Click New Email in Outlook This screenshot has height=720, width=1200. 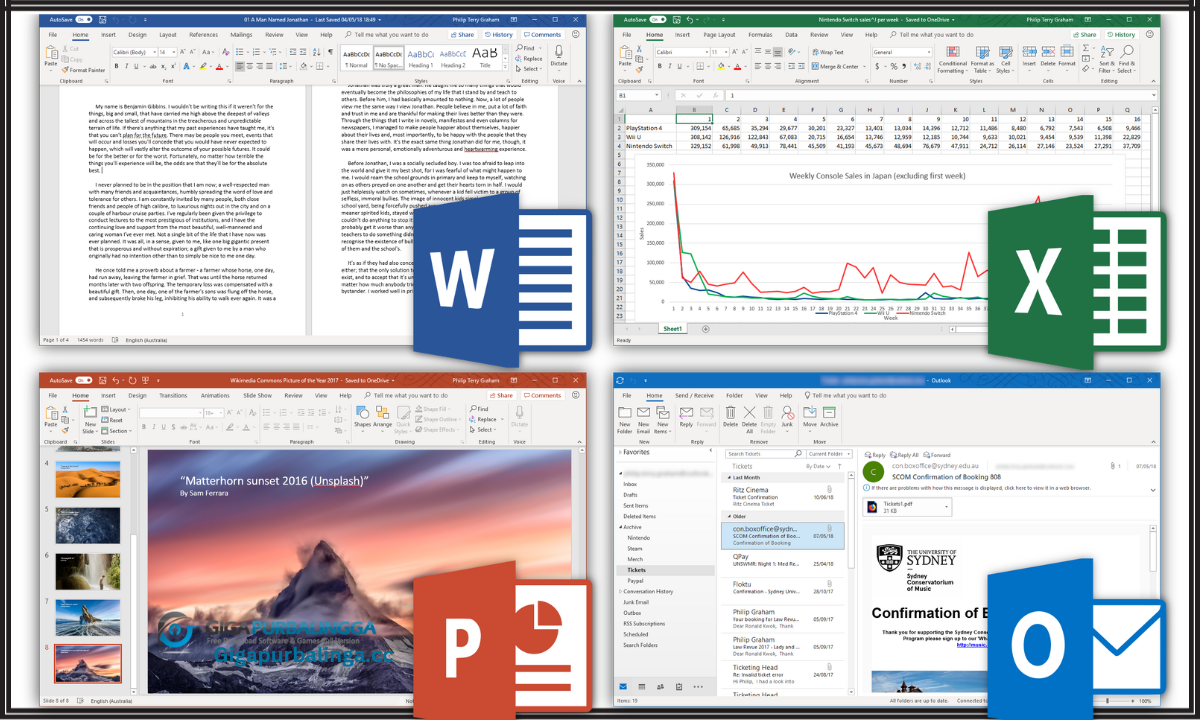pyautogui.click(x=643, y=420)
